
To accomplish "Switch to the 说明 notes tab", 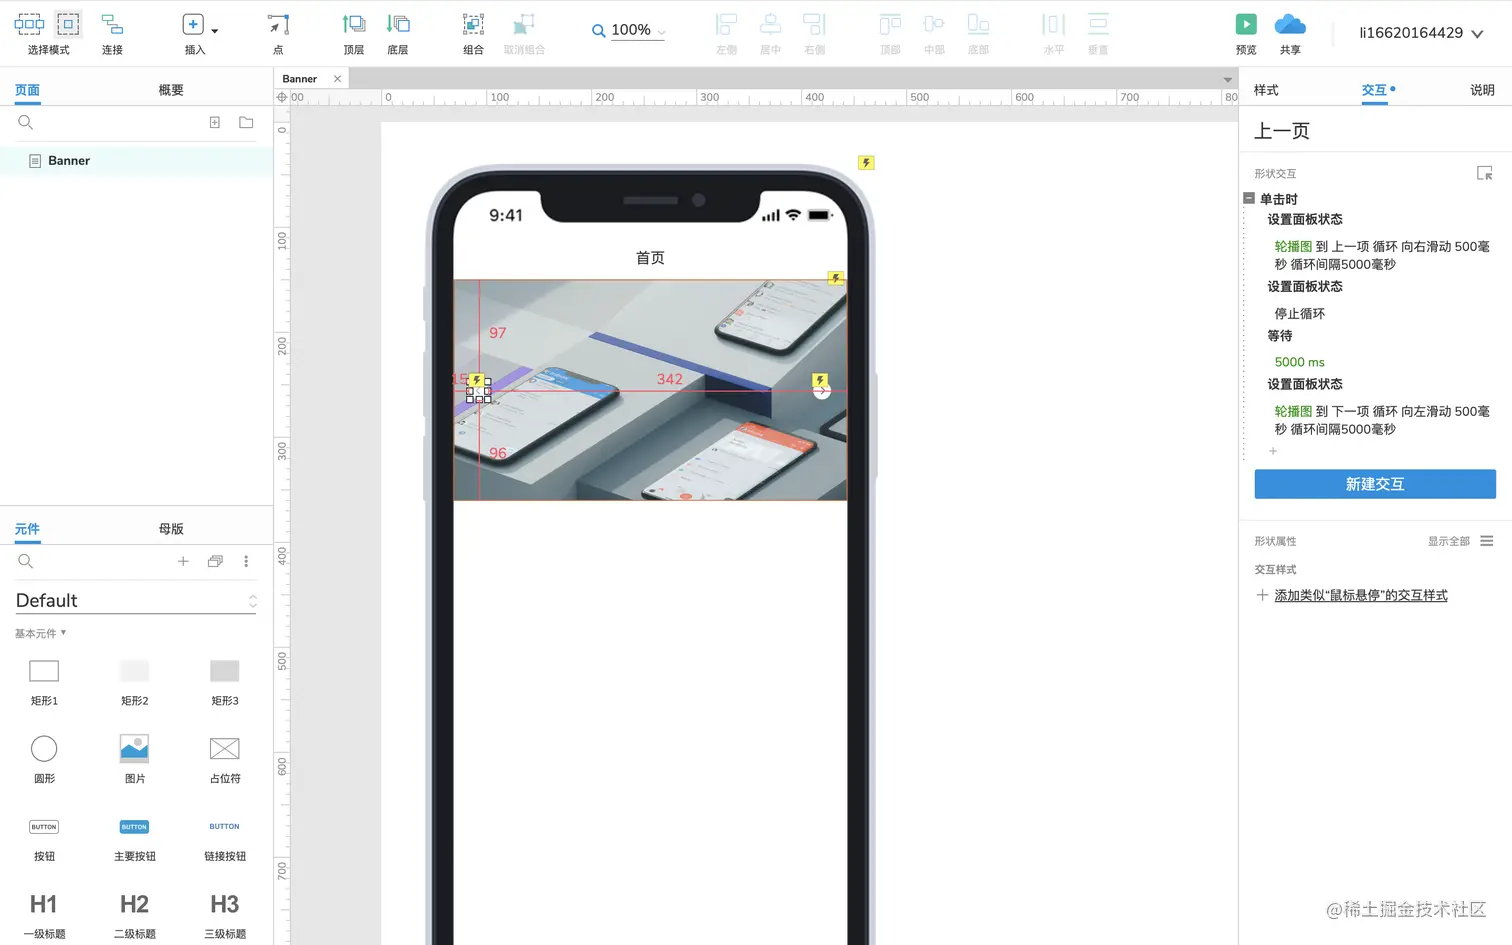I will (x=1482, y=90).
